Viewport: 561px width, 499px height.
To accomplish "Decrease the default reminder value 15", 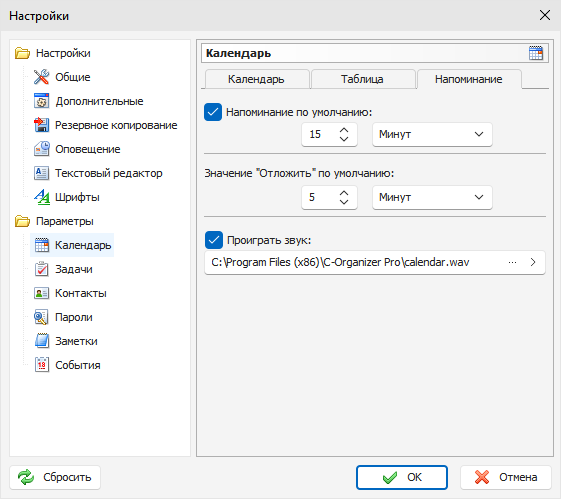I will 344,139.
